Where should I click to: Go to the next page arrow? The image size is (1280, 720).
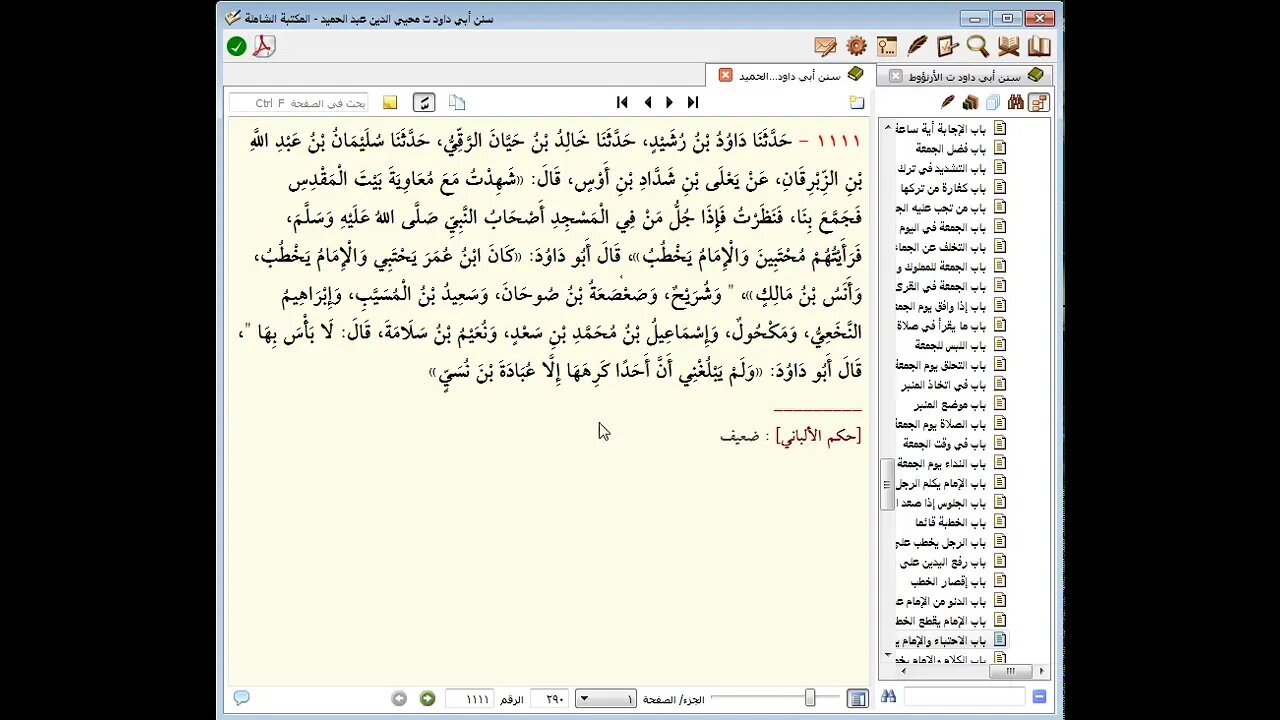coord(670,102)
